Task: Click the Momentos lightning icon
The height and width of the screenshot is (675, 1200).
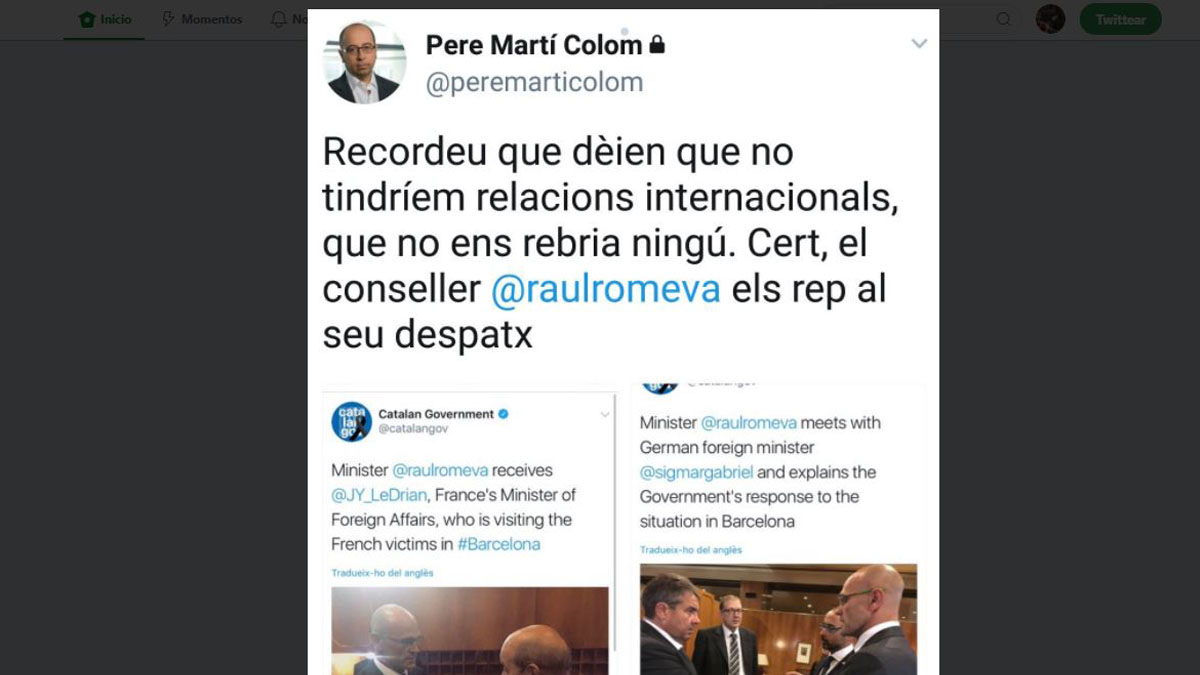Action: pos(168,20)
